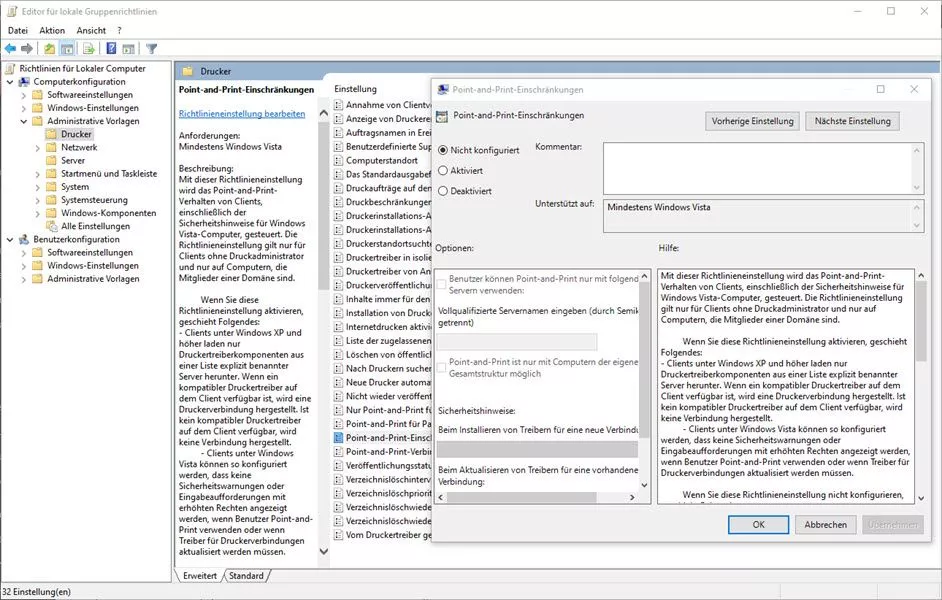Open the Aktion menu

52,31
